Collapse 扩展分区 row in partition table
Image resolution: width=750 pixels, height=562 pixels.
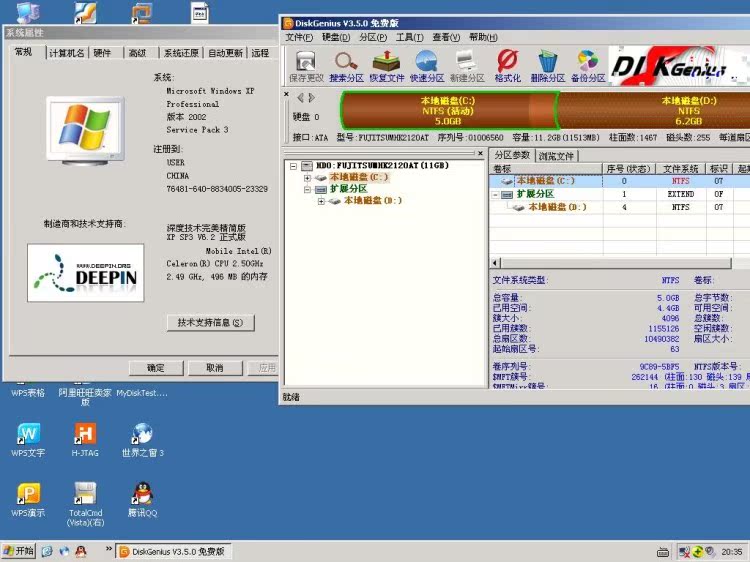click(496, 195)
